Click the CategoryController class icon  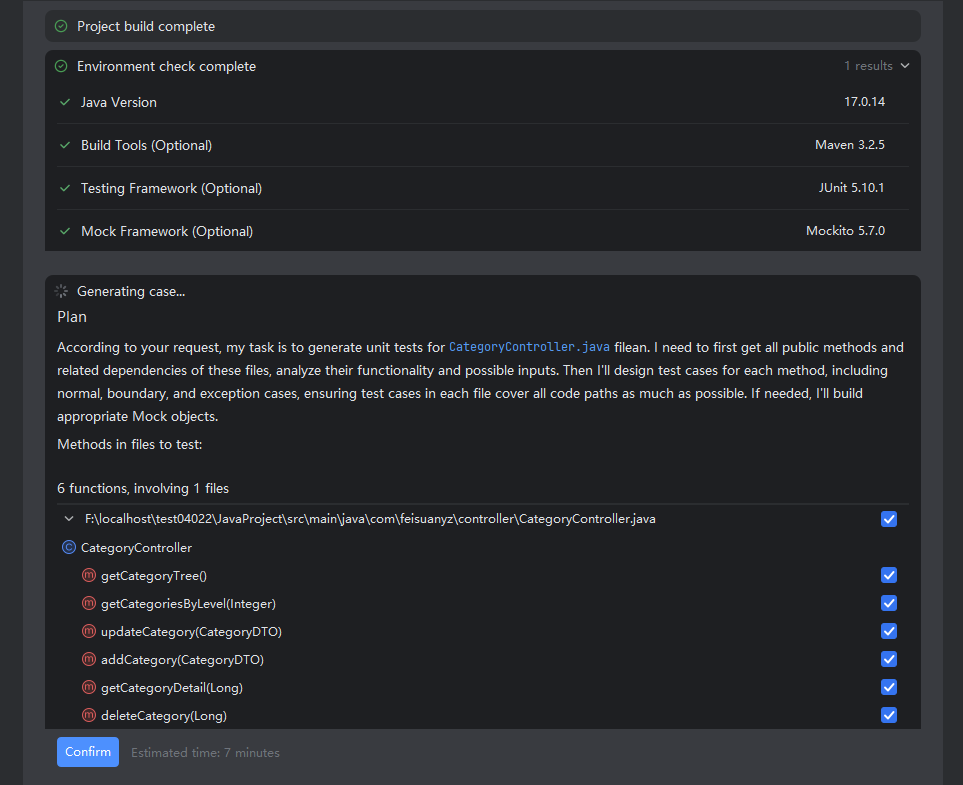click(x=69, y=547)
